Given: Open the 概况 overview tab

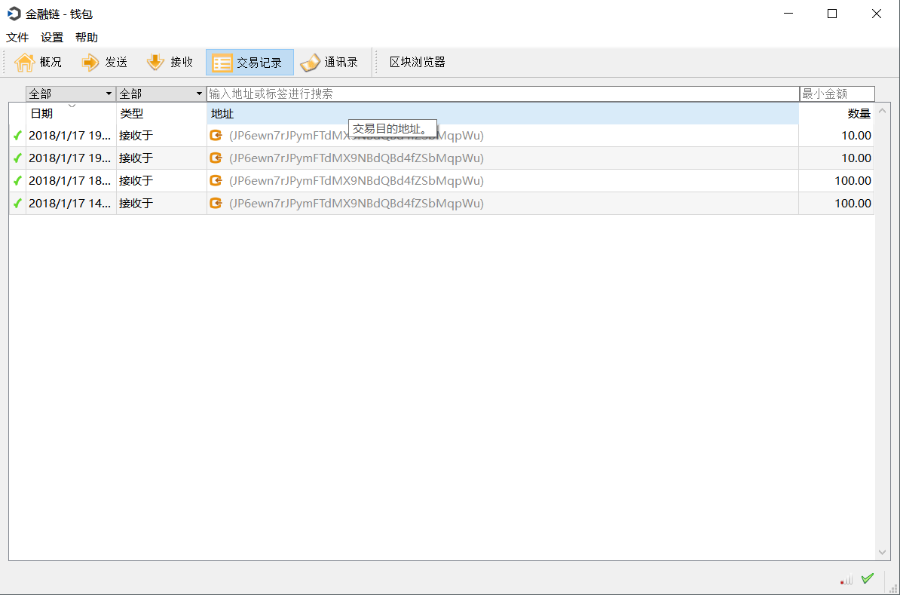Looking at the screenshot, I should 38,62.
